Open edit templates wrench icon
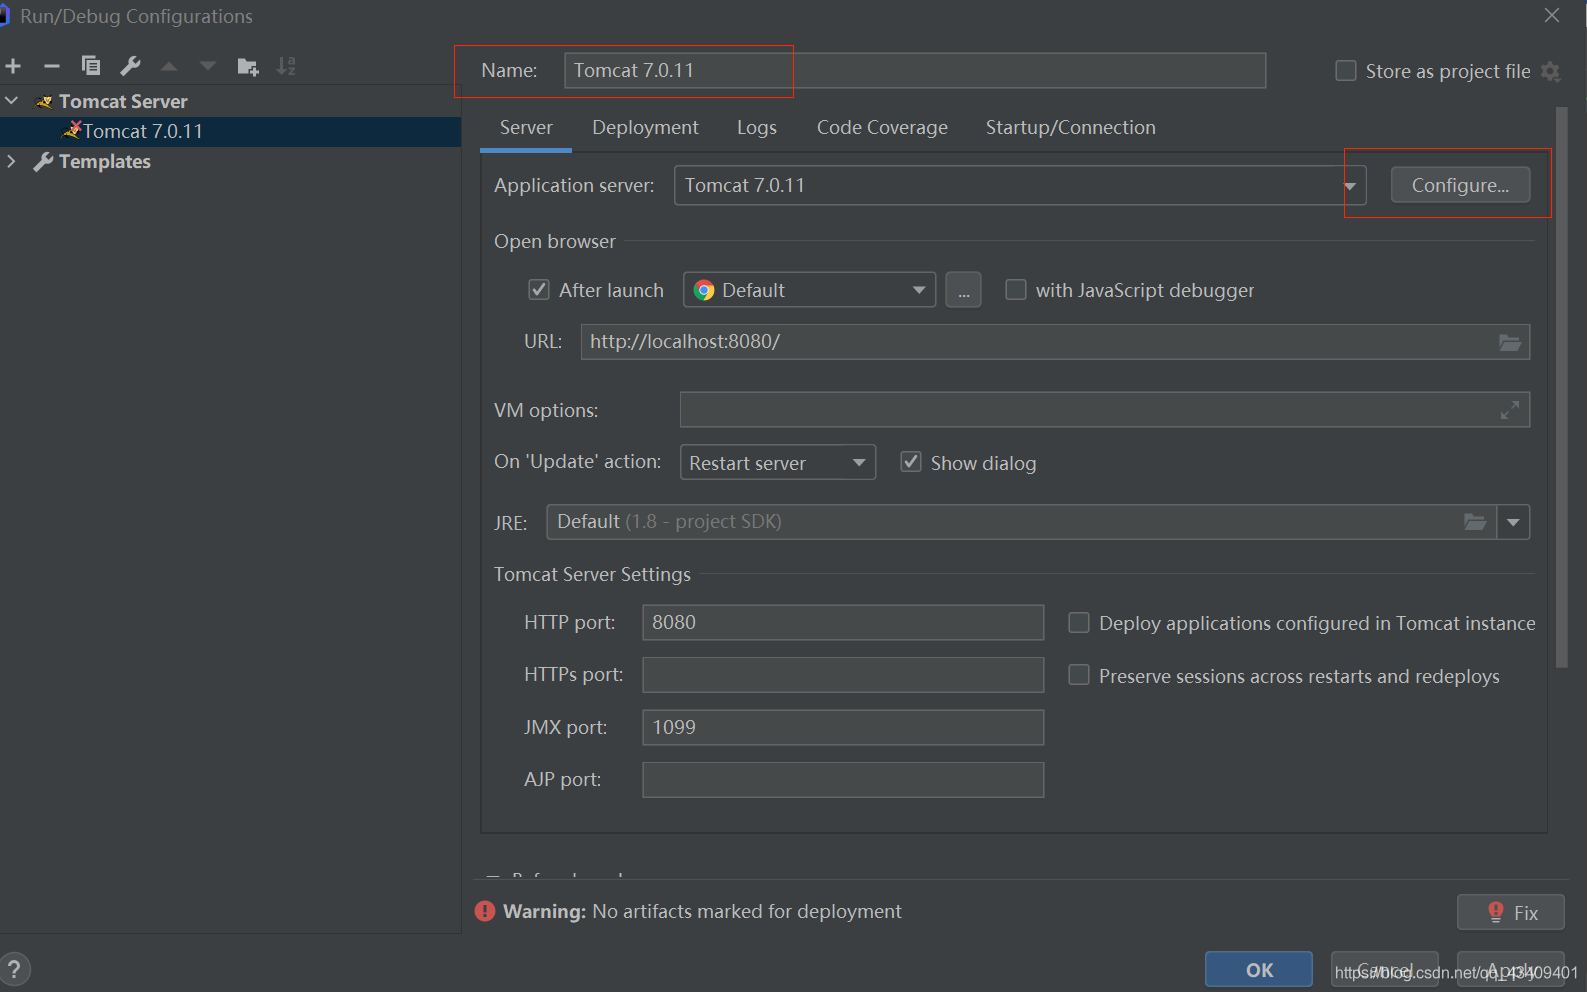Screen dimensions: 1587x992 (130, 66)
